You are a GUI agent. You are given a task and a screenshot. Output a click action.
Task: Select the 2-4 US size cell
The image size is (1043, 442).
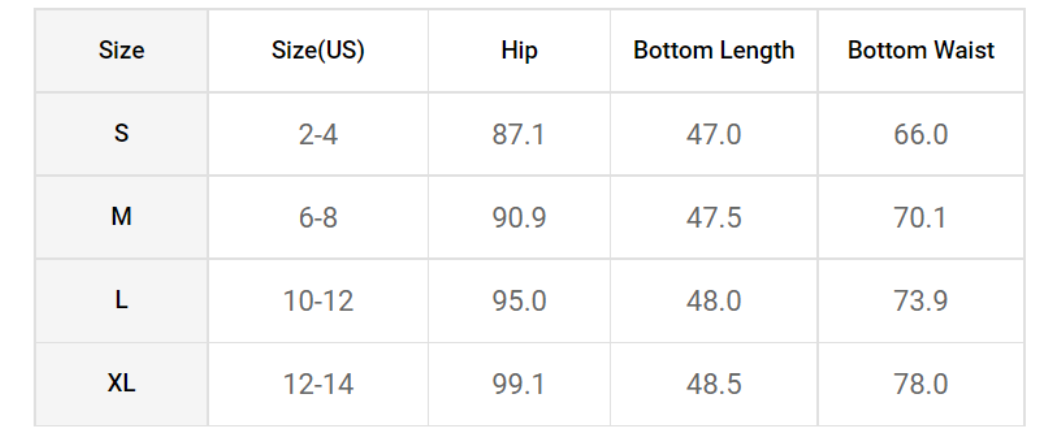click(318, 134)
